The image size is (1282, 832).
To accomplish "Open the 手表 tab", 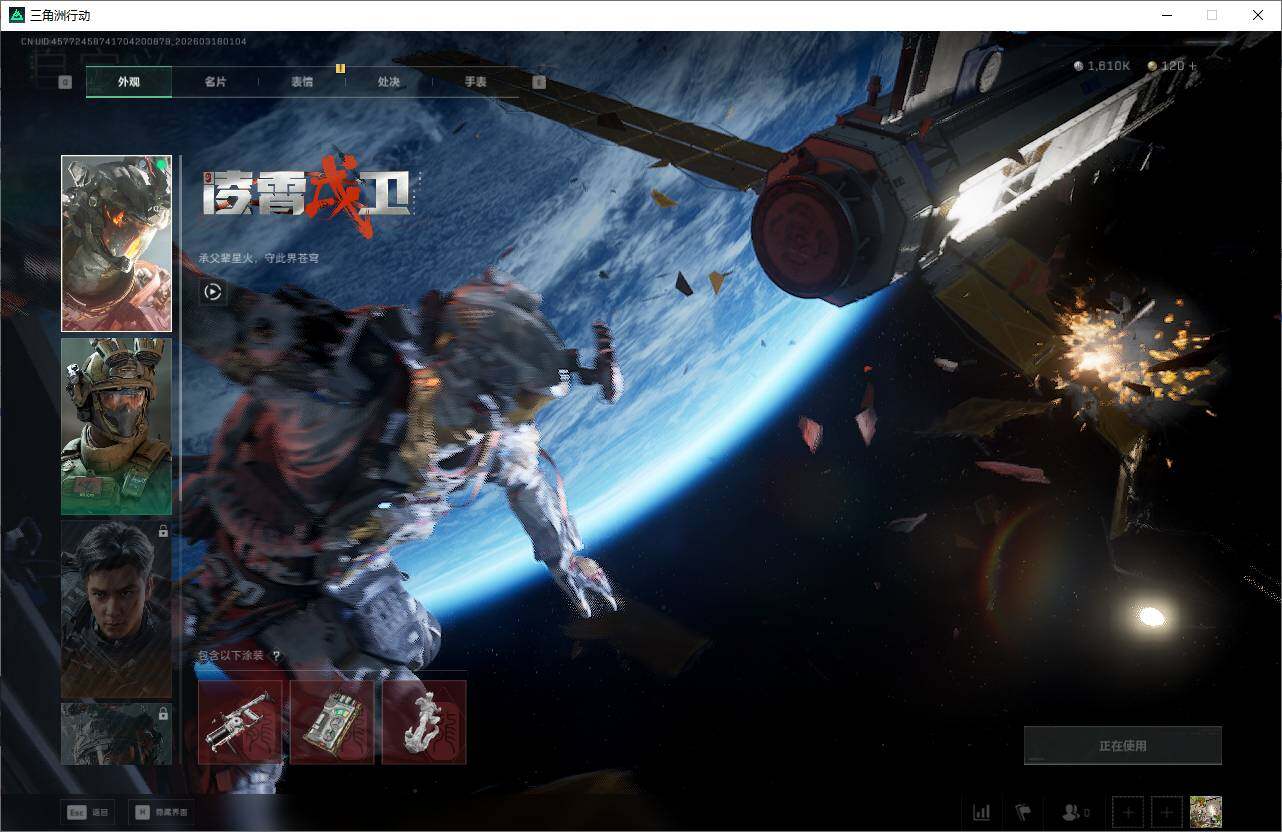I will click(x=474, y=82).
